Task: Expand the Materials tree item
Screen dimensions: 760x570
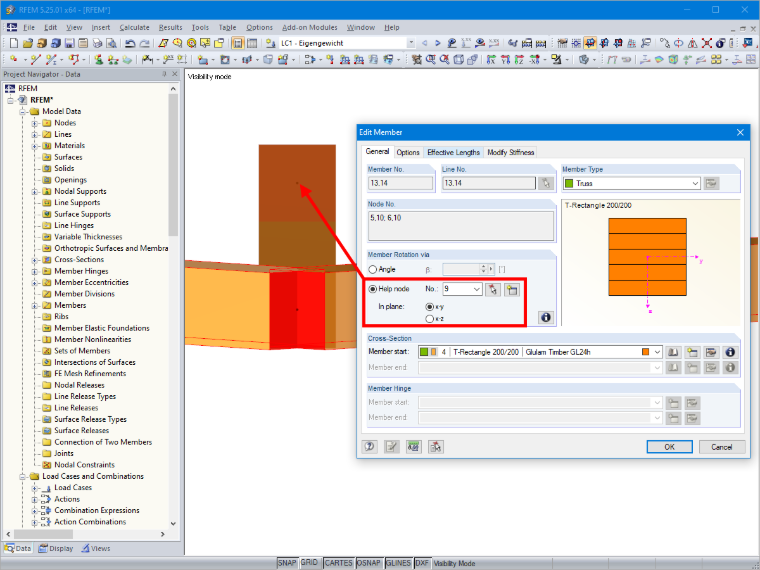Action: click(34, 146)
